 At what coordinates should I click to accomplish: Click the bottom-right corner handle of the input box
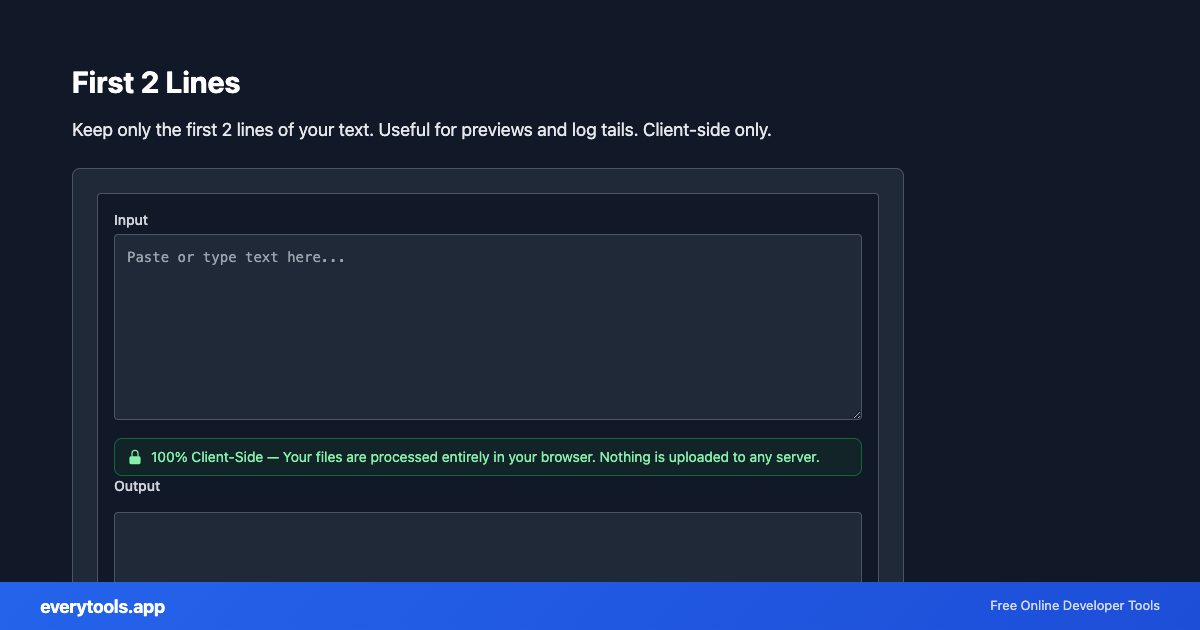coord(857,413)
